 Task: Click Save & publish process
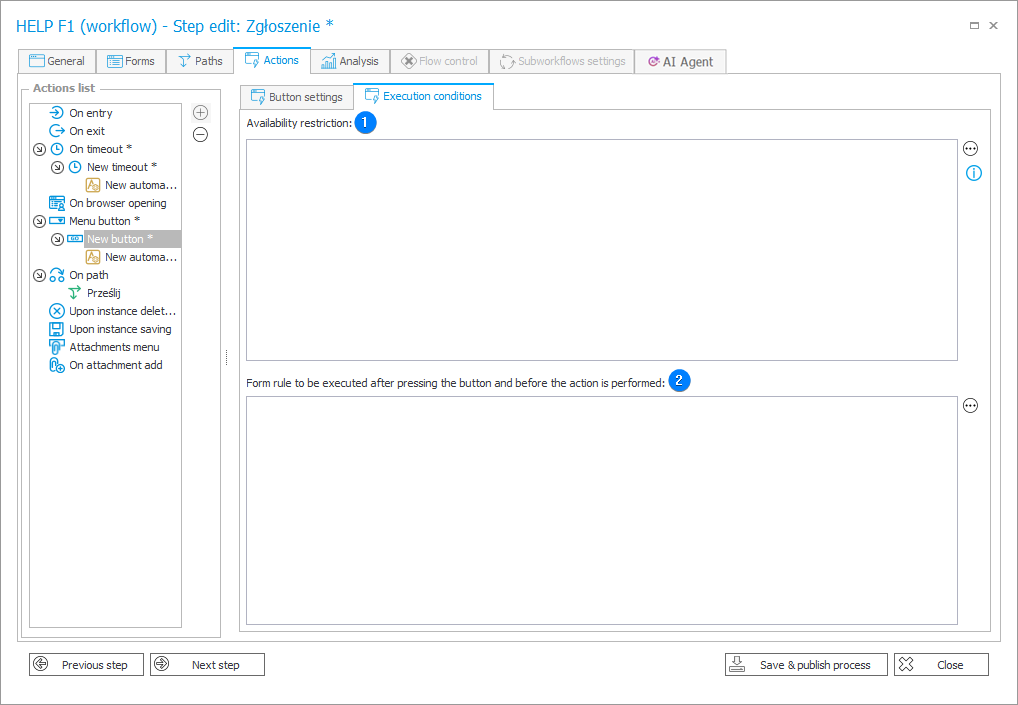tap(805, 664)
